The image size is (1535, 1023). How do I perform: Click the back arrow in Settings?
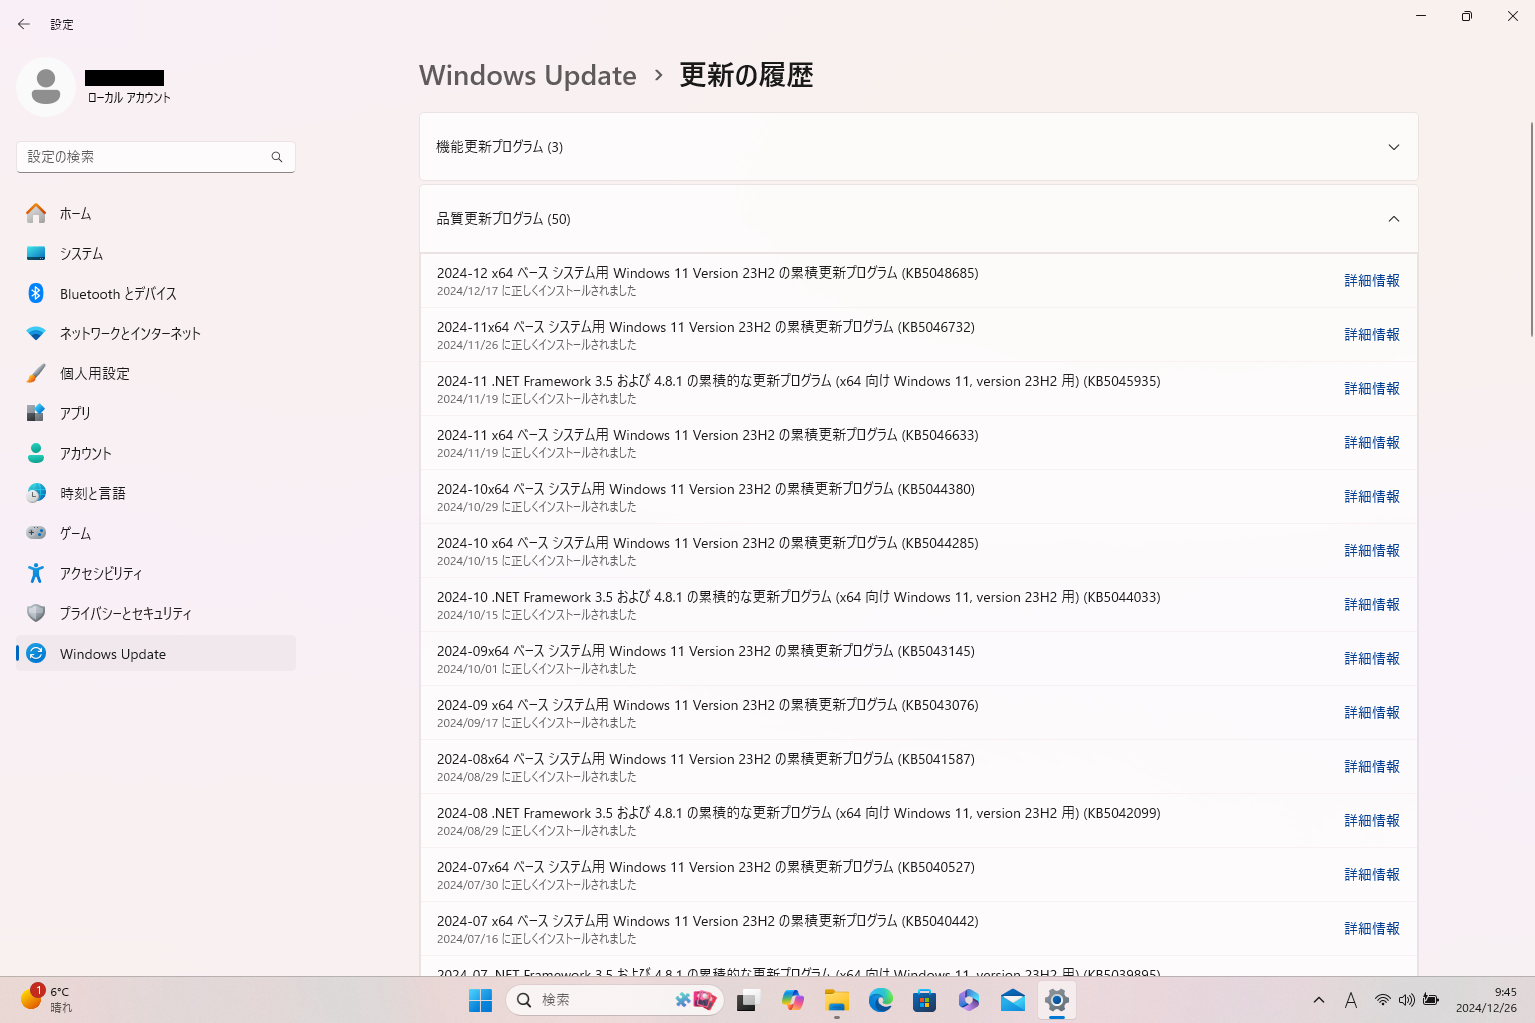point(24,24)
